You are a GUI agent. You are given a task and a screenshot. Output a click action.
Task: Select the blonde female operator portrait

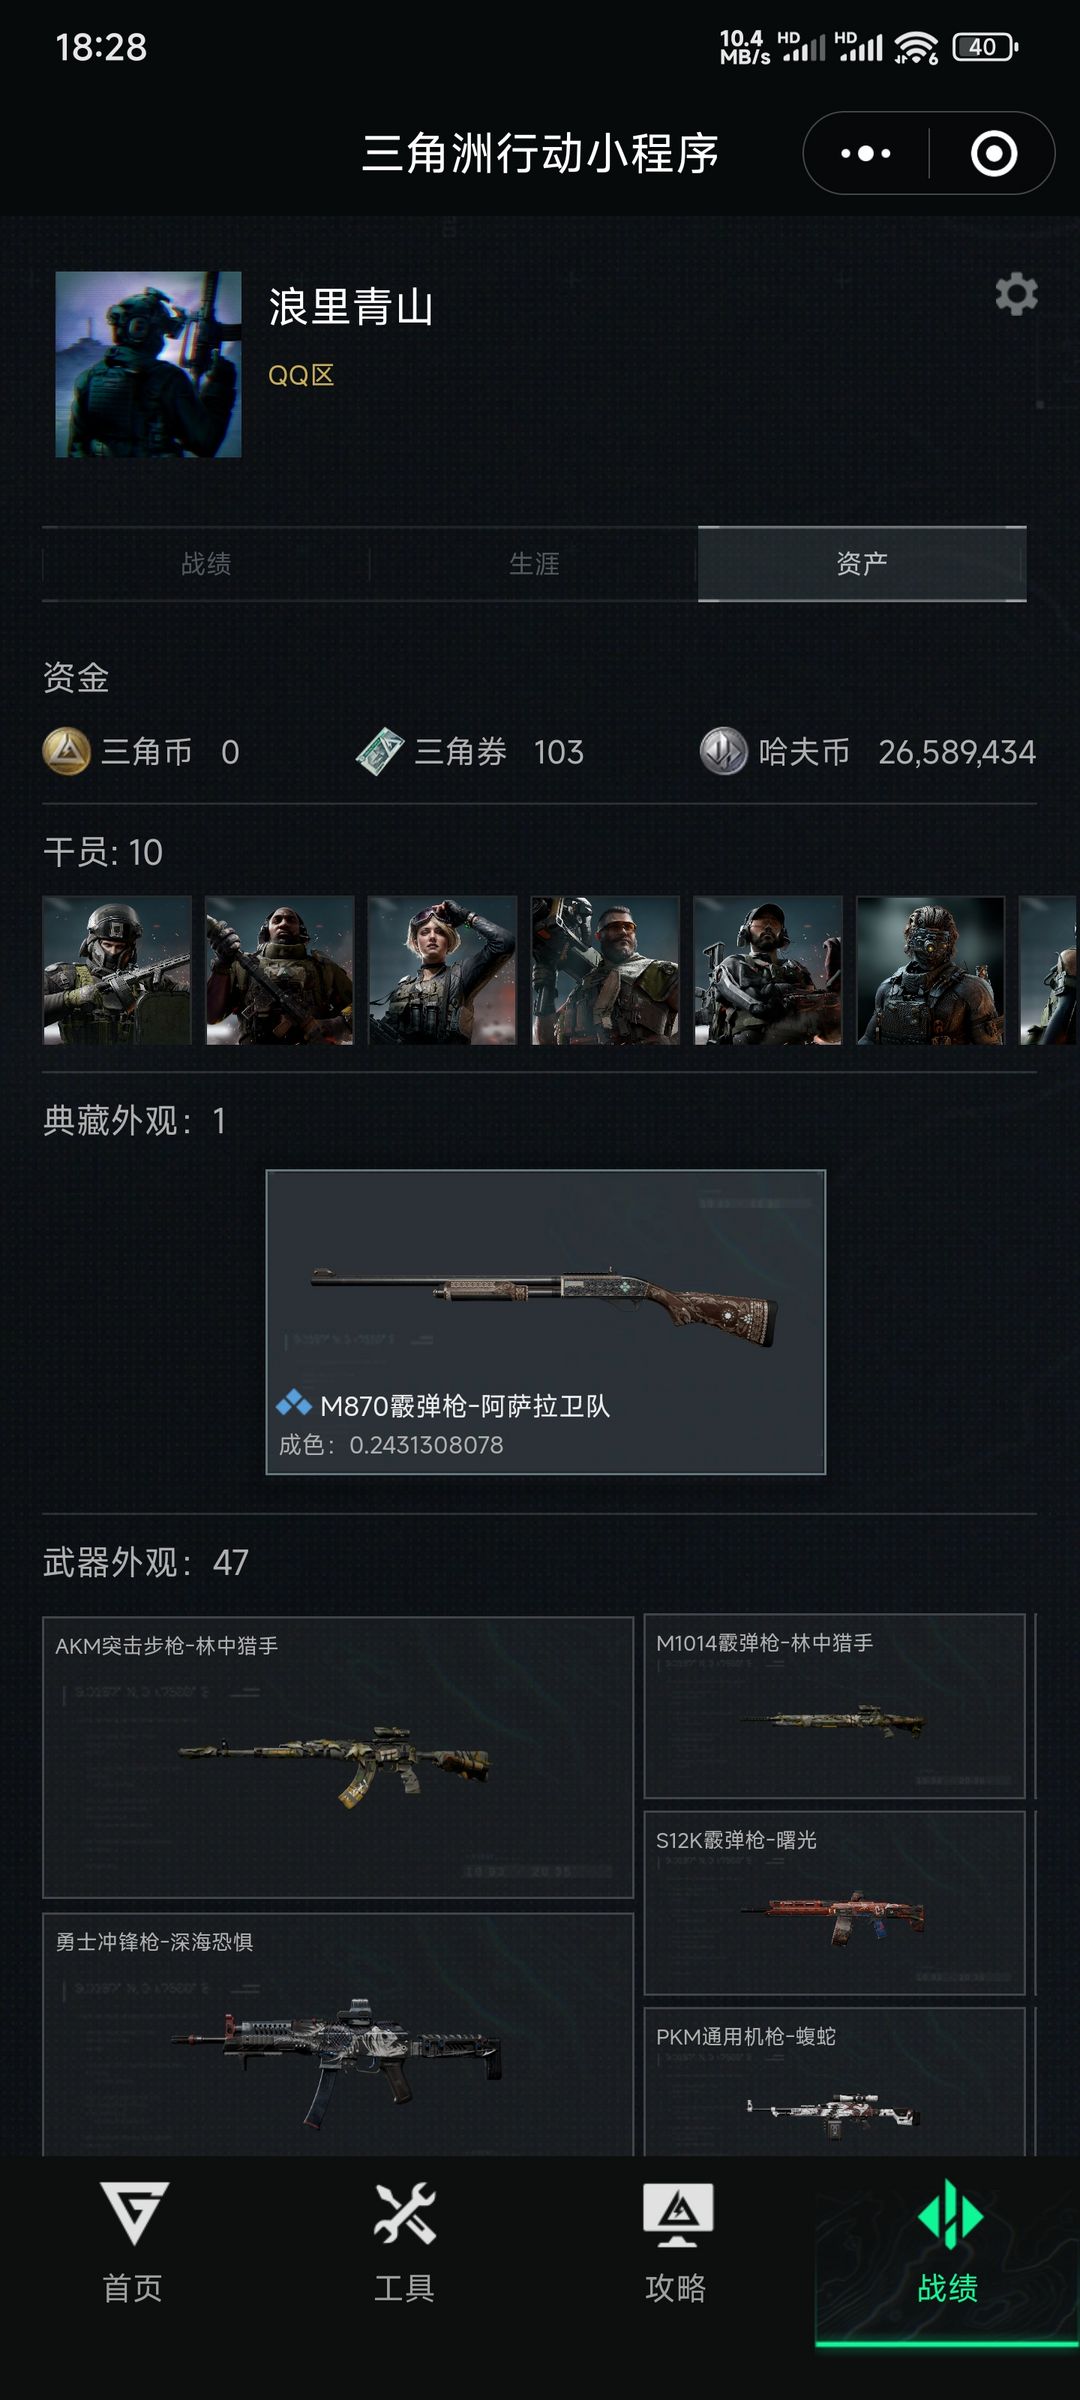(x=442, y=970)
